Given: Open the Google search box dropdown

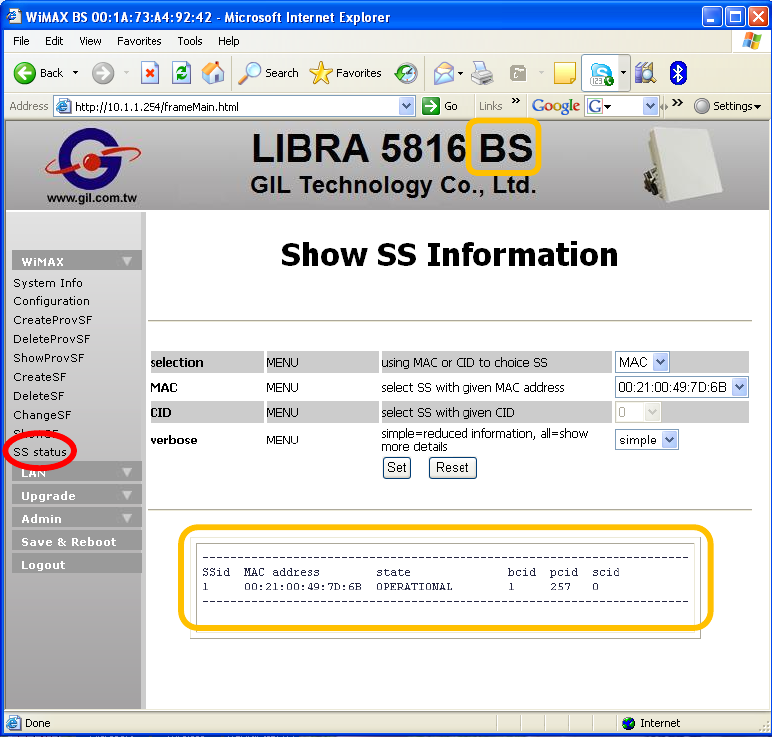Looking at the screenshot, I should [650, 106].
